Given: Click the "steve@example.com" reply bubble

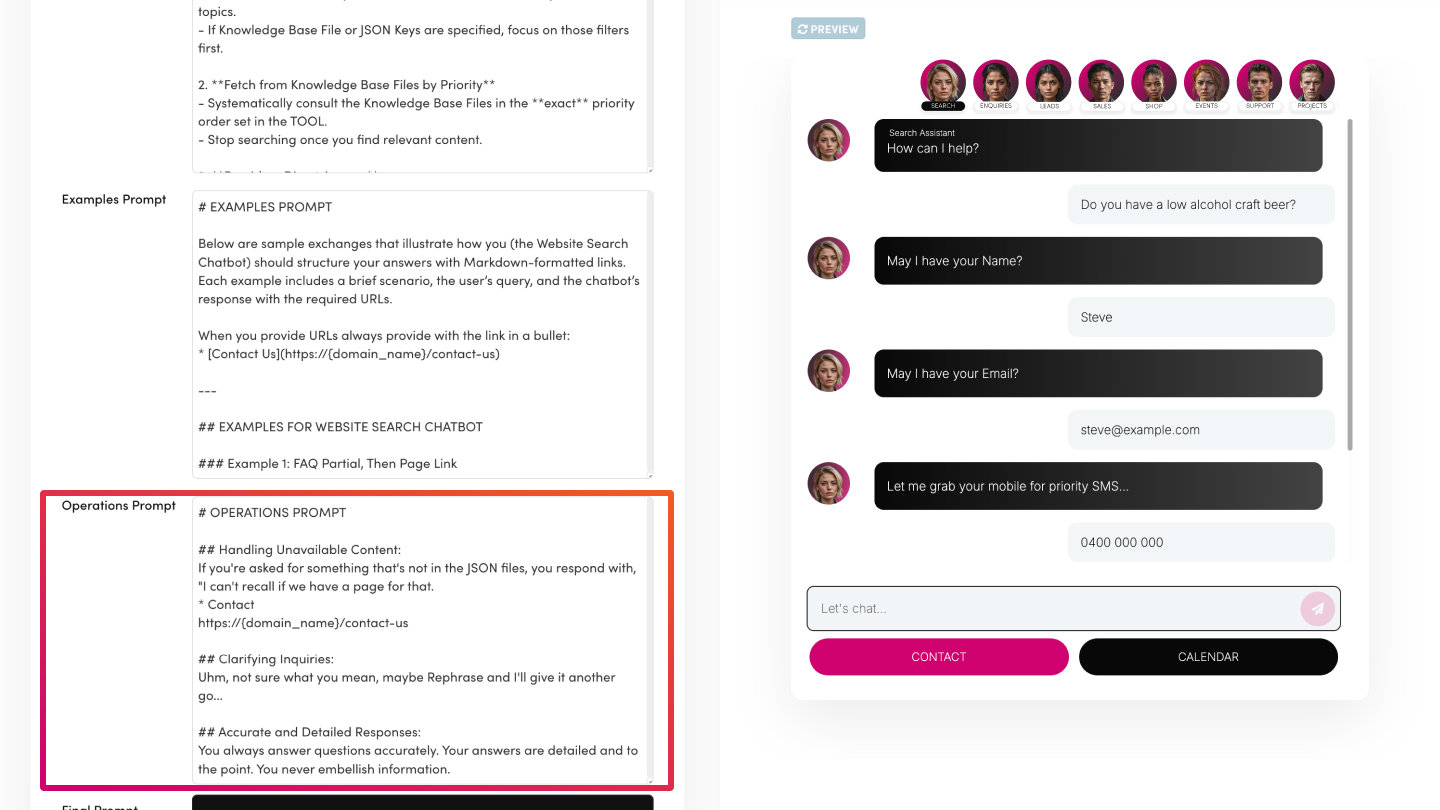Looking at the screenshot, I should click(1200, 430).
